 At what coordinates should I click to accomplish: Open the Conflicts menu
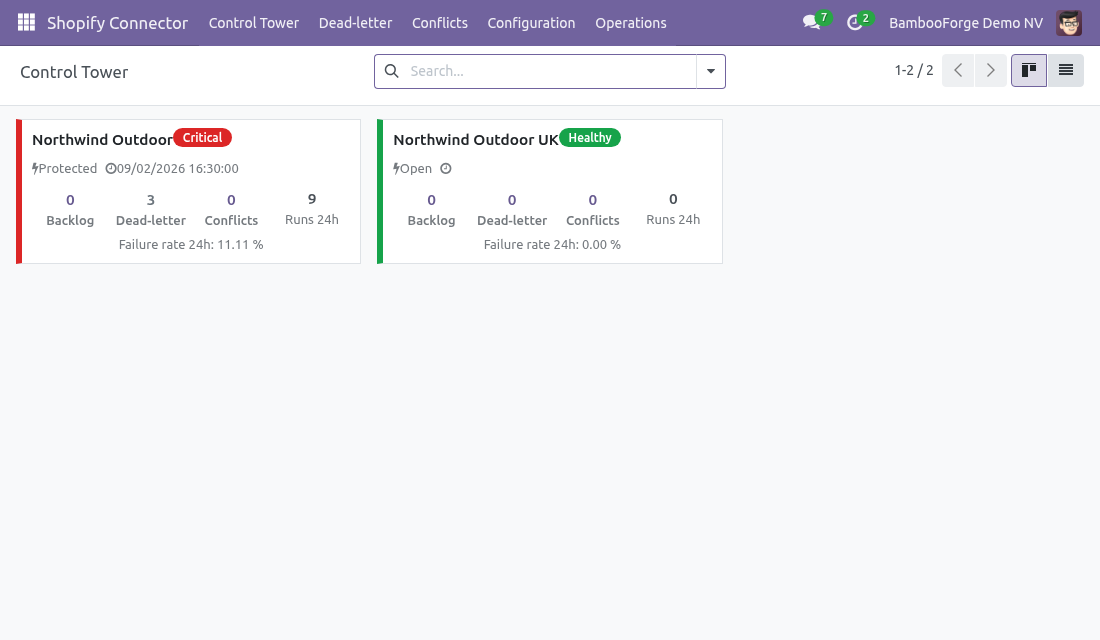point(440,22)
